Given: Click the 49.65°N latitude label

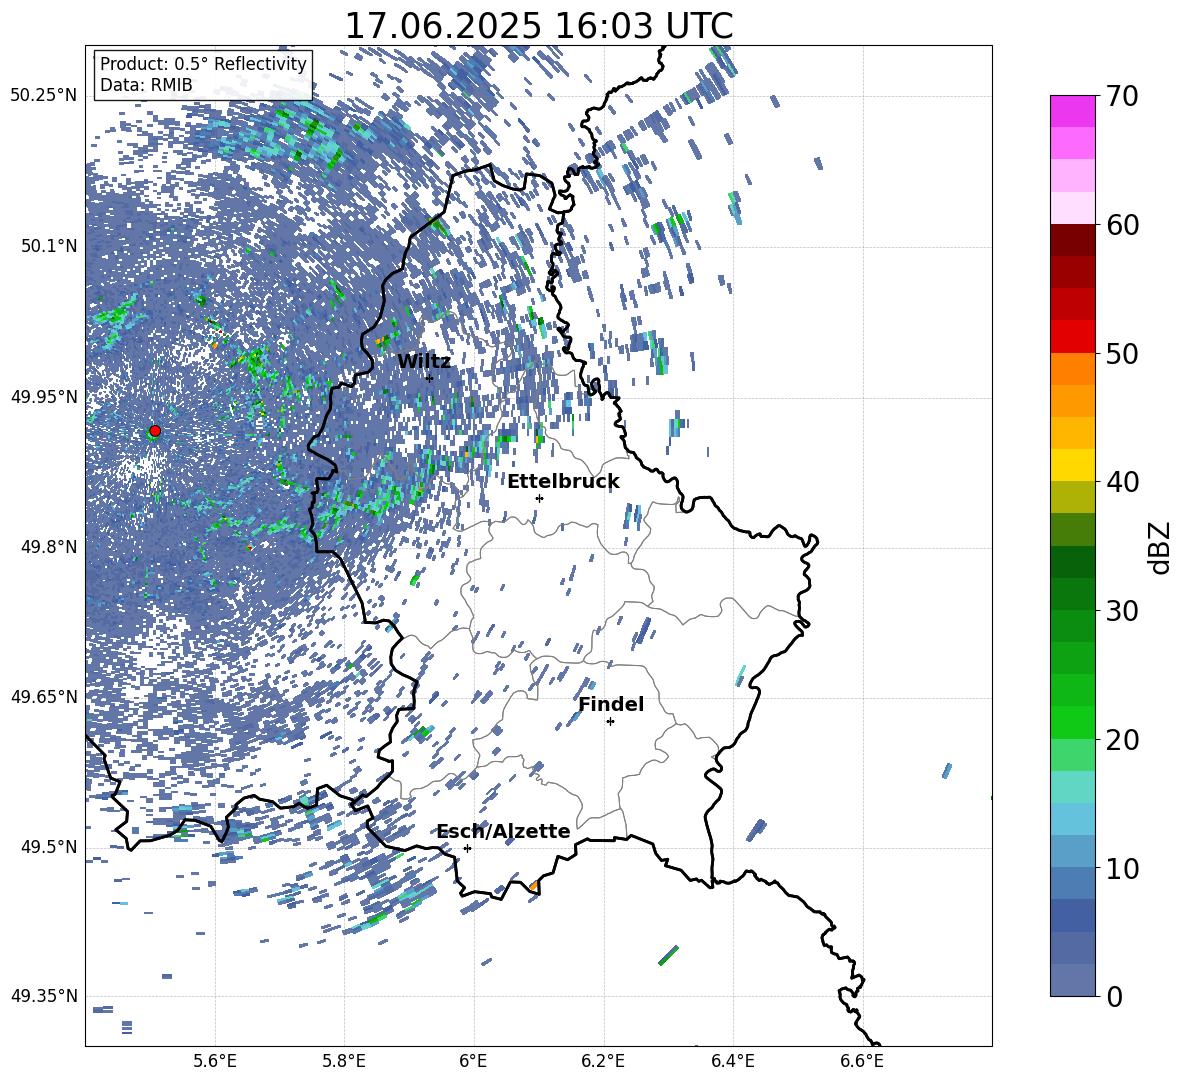Looking at the screenshot, I should point(44,697).
